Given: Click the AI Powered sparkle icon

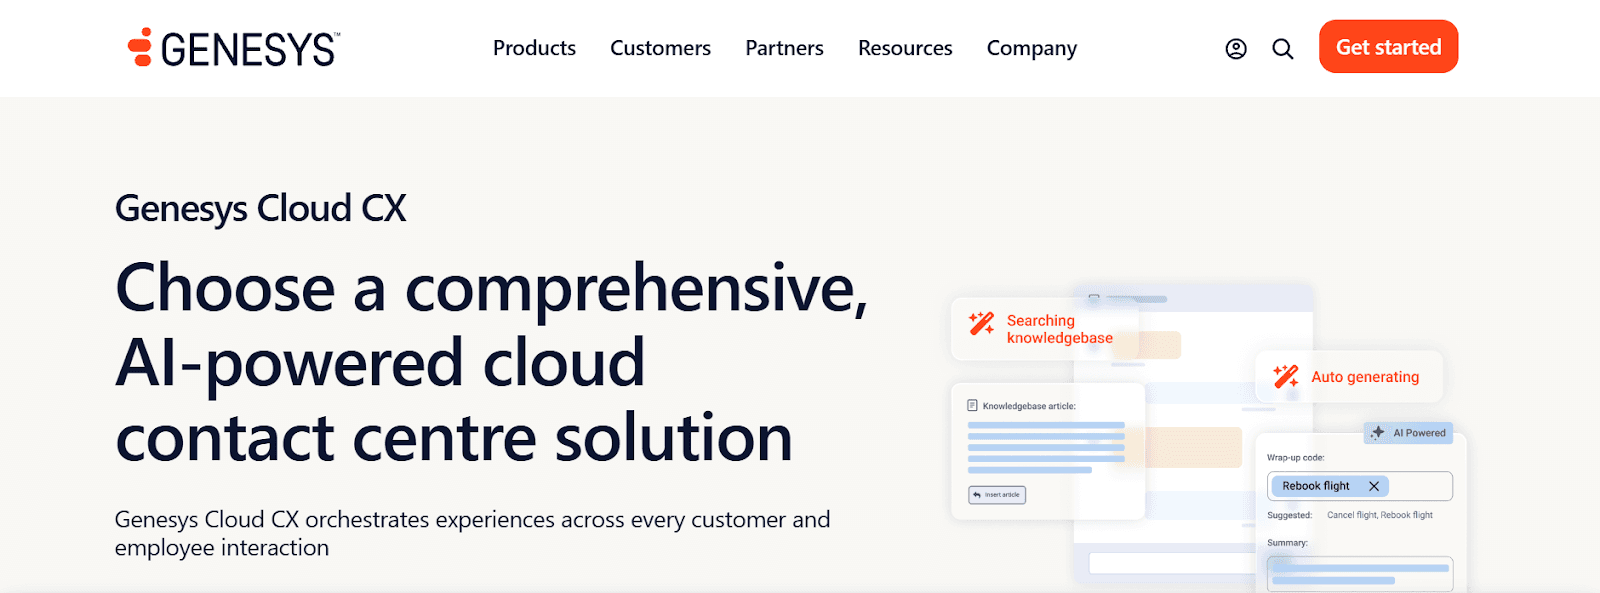Looking at the screenshot, I should tap(1378, 433).
